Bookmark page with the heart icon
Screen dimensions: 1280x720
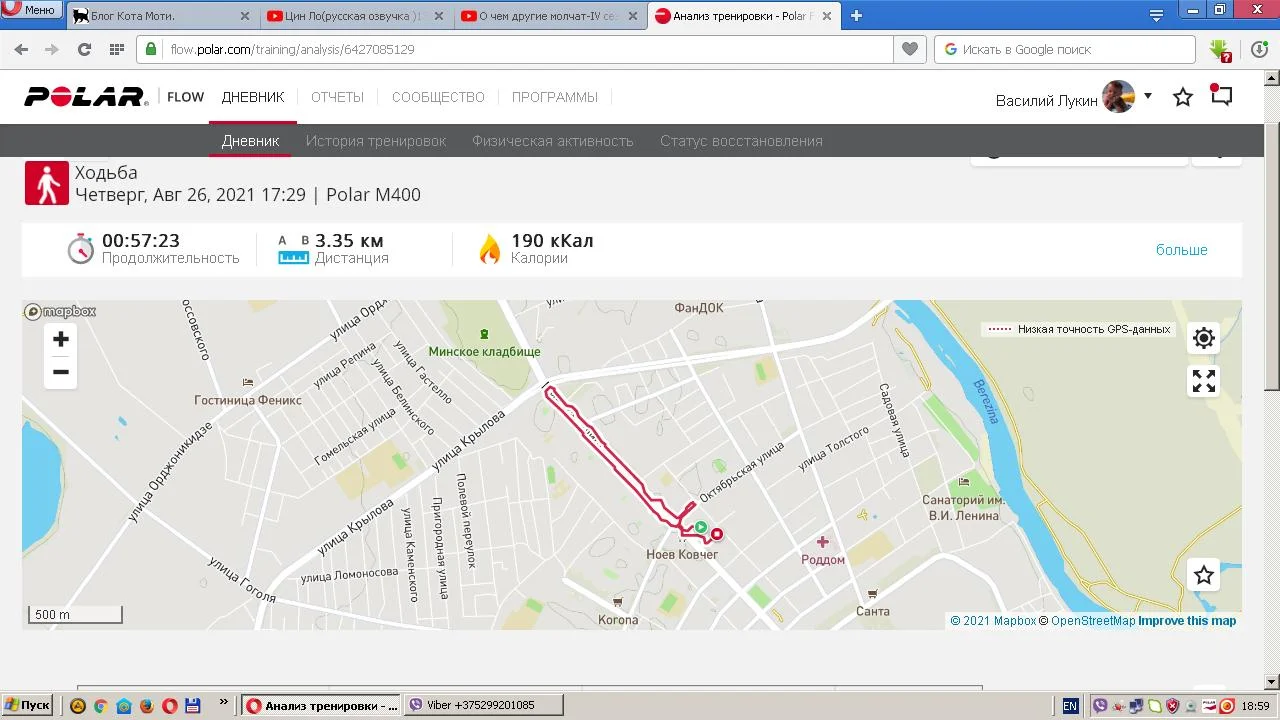point(909,49)
